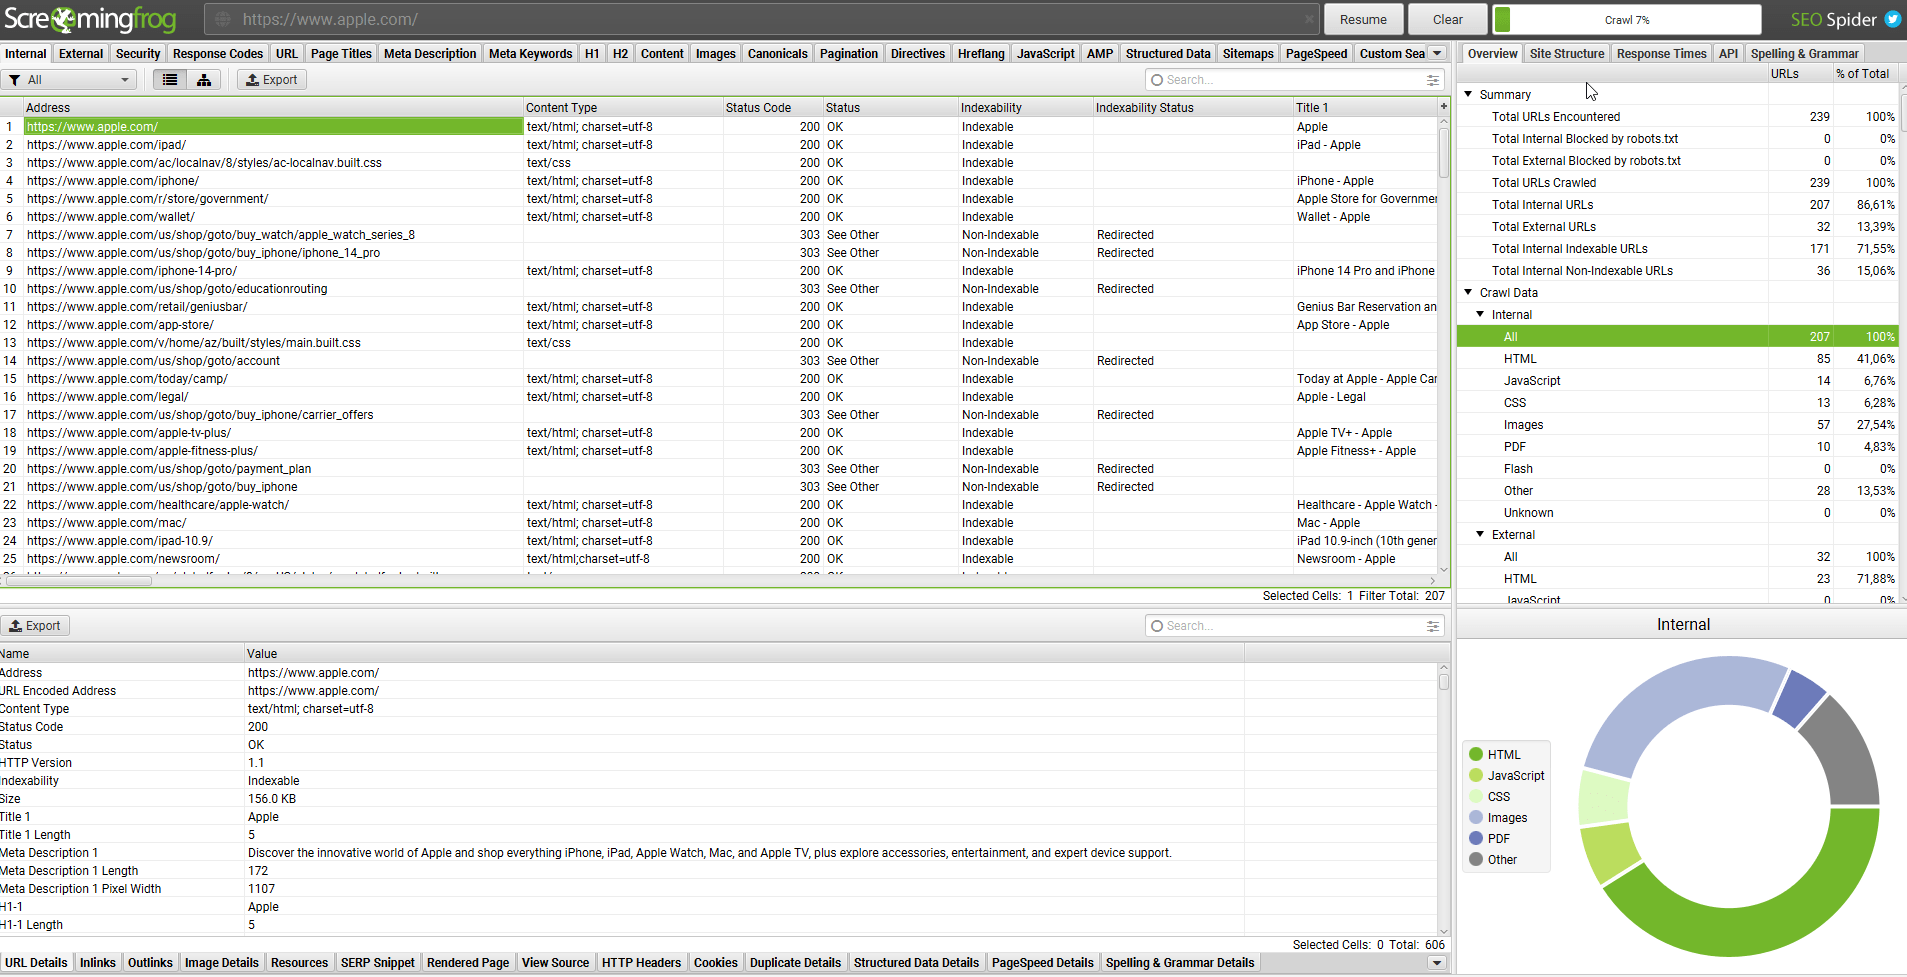
Task: Open search options in top search box
Action: (1433, 80)
